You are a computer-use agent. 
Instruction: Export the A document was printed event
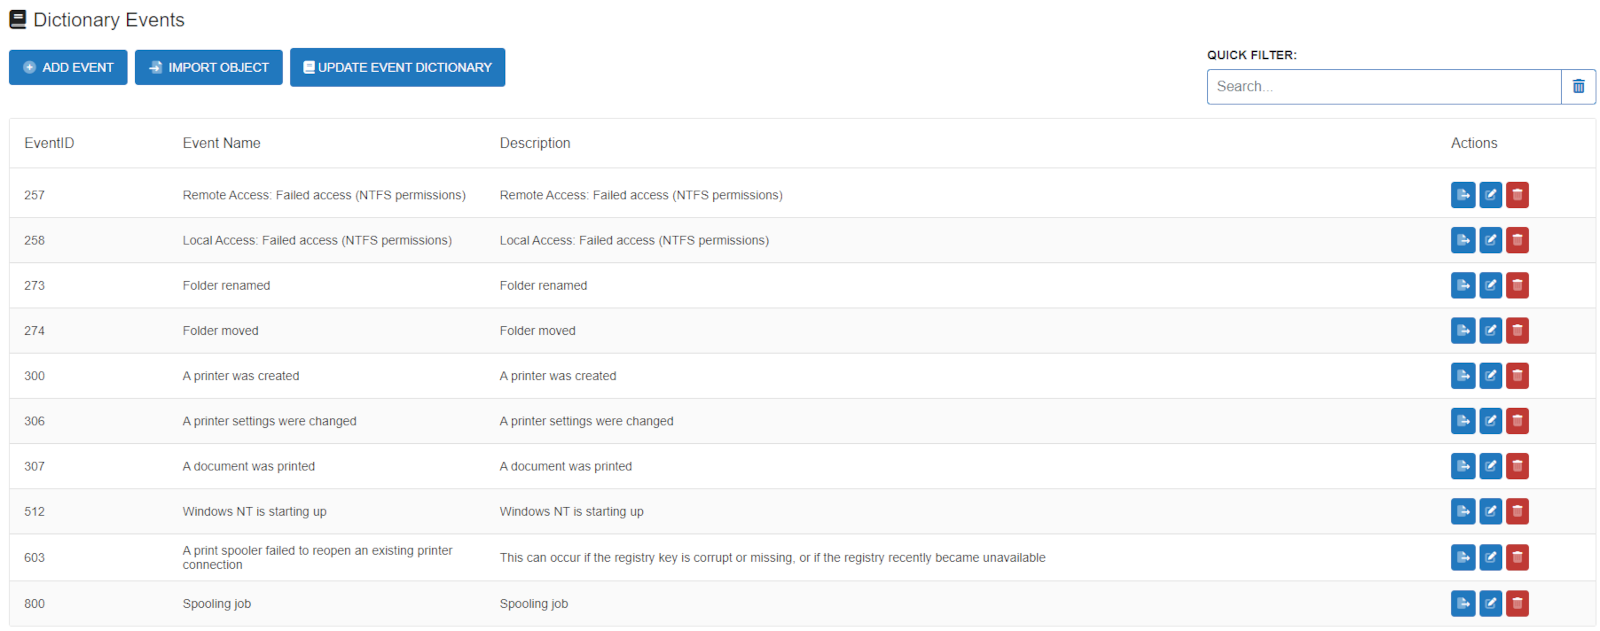1463,466
